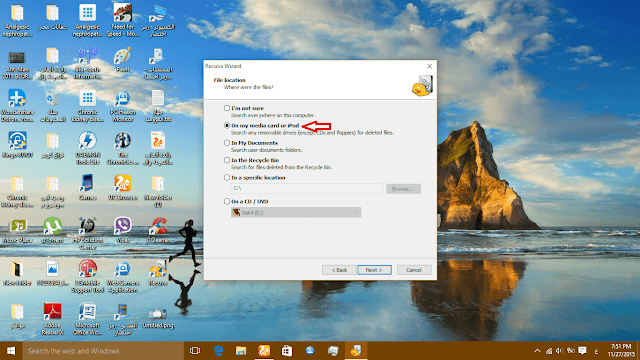This screenshot has width=640, height=360.
Task: Choose "On my media card or iPod" option
Action: tap(227, 126)
